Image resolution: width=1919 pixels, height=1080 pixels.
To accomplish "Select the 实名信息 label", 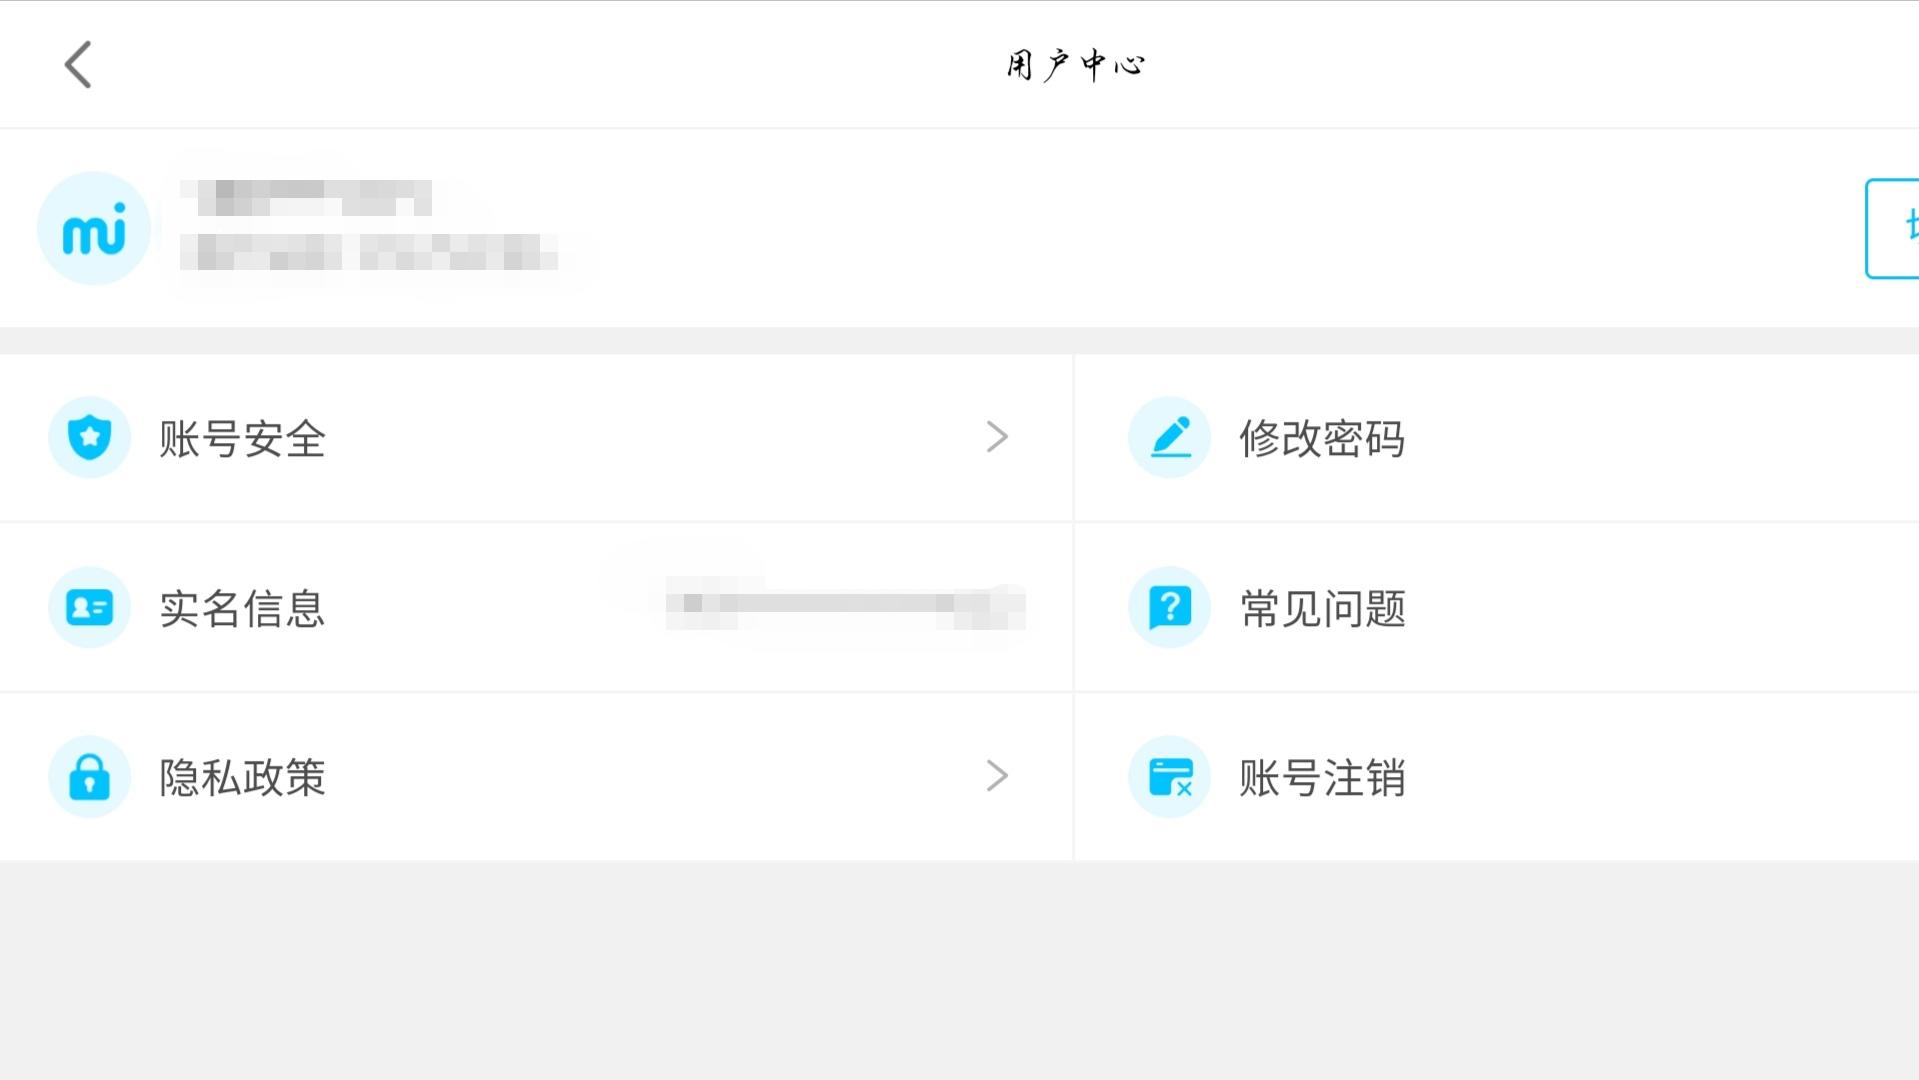I will [x=243, y=609].
